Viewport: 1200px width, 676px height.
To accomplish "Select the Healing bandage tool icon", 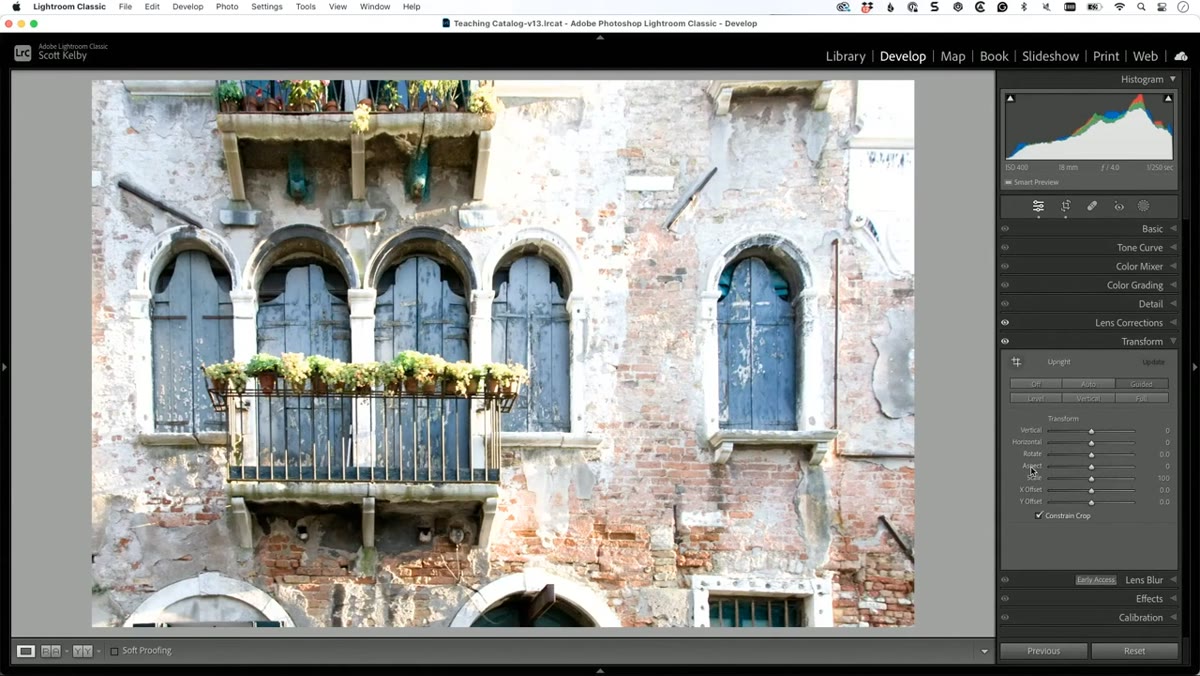I will coord(1092,206).
